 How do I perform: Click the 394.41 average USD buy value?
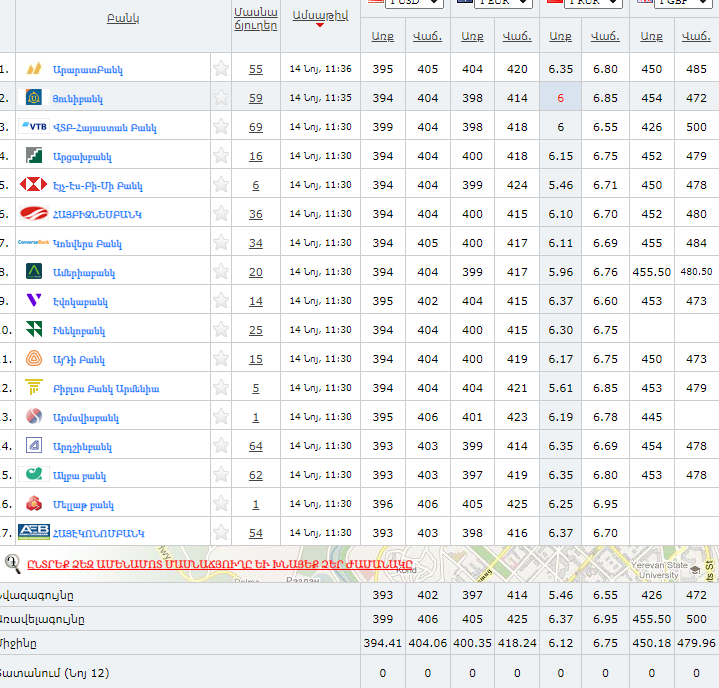(x=383, y=643)
